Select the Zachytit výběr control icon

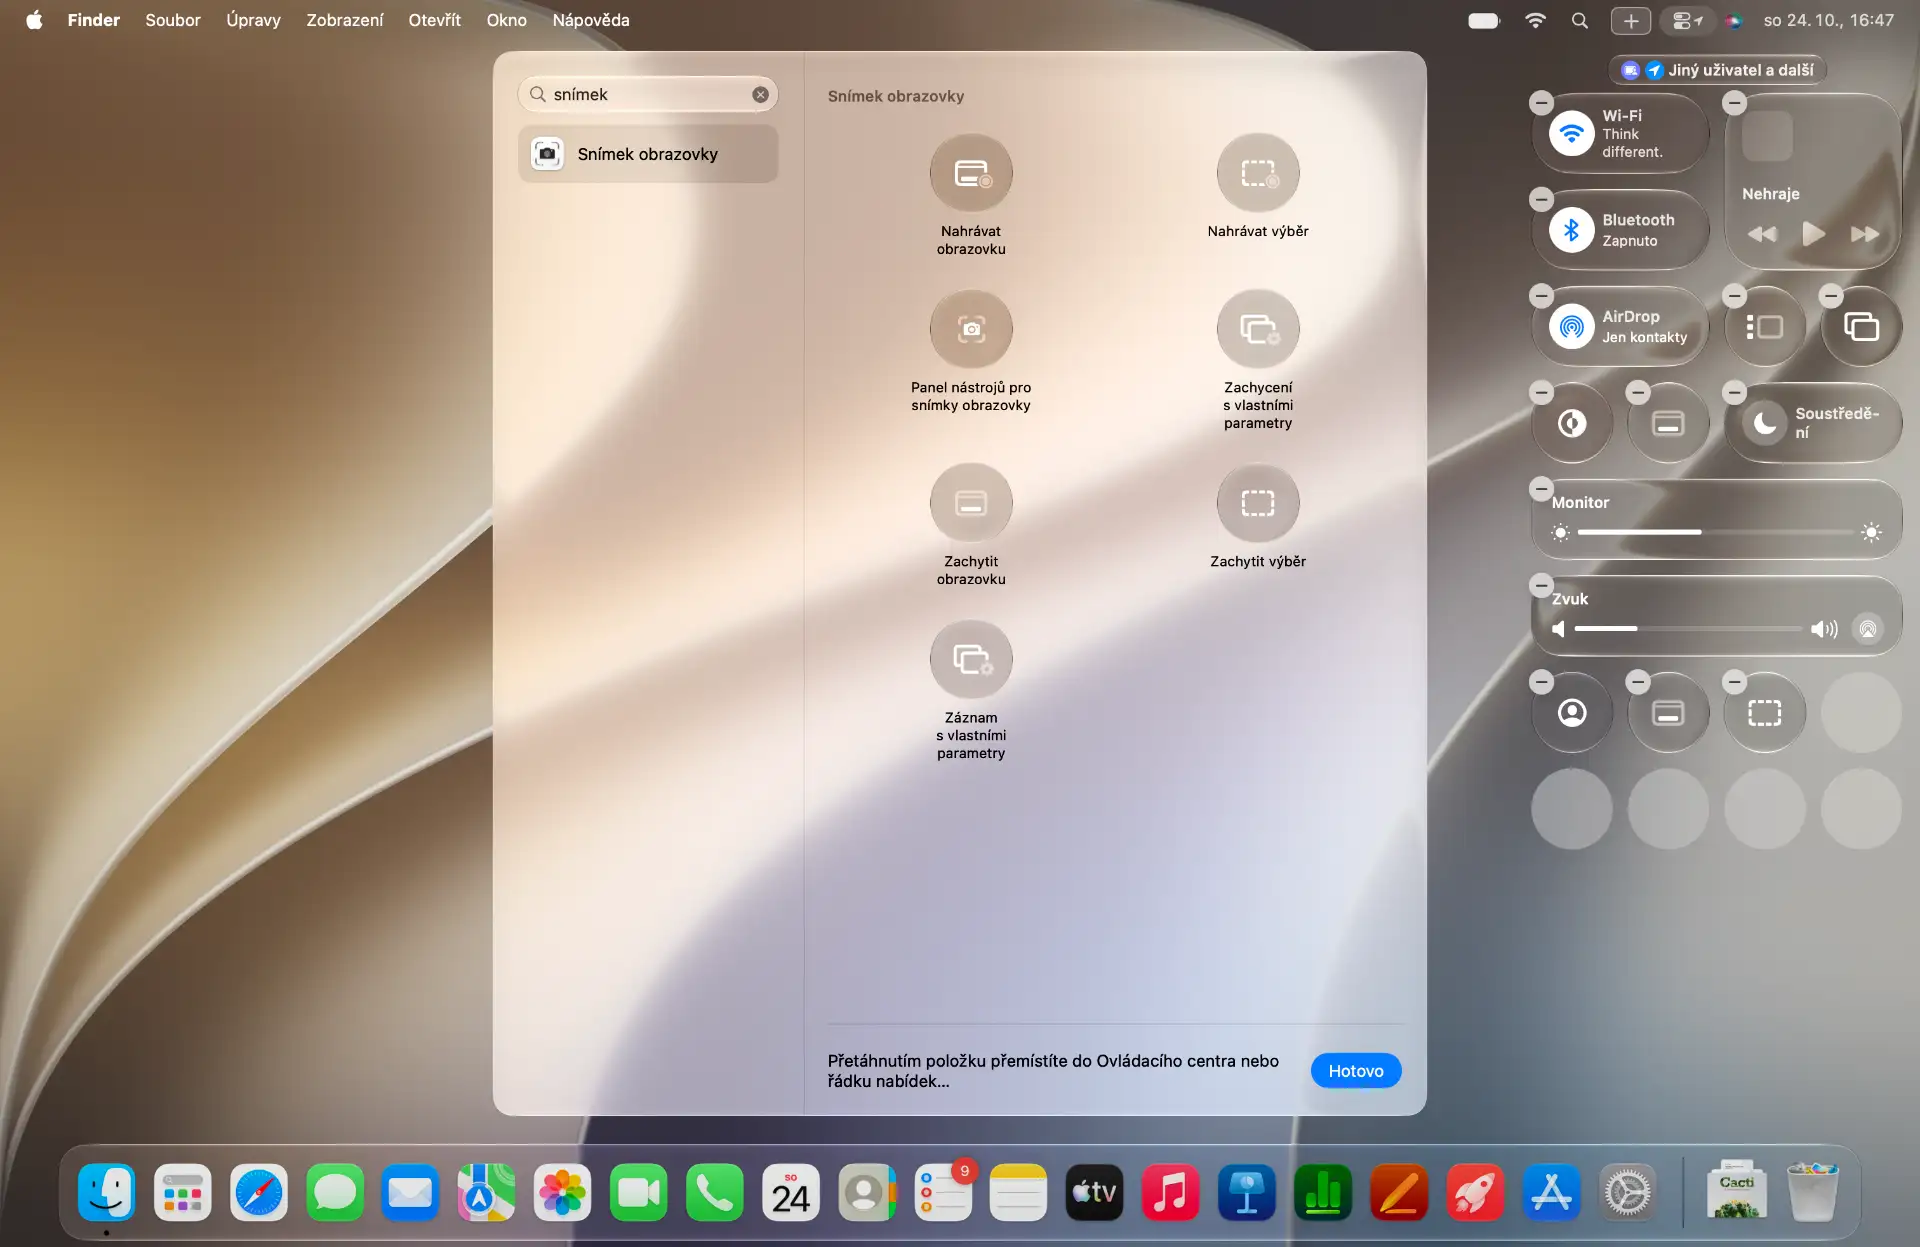(x=1258, y=504)
